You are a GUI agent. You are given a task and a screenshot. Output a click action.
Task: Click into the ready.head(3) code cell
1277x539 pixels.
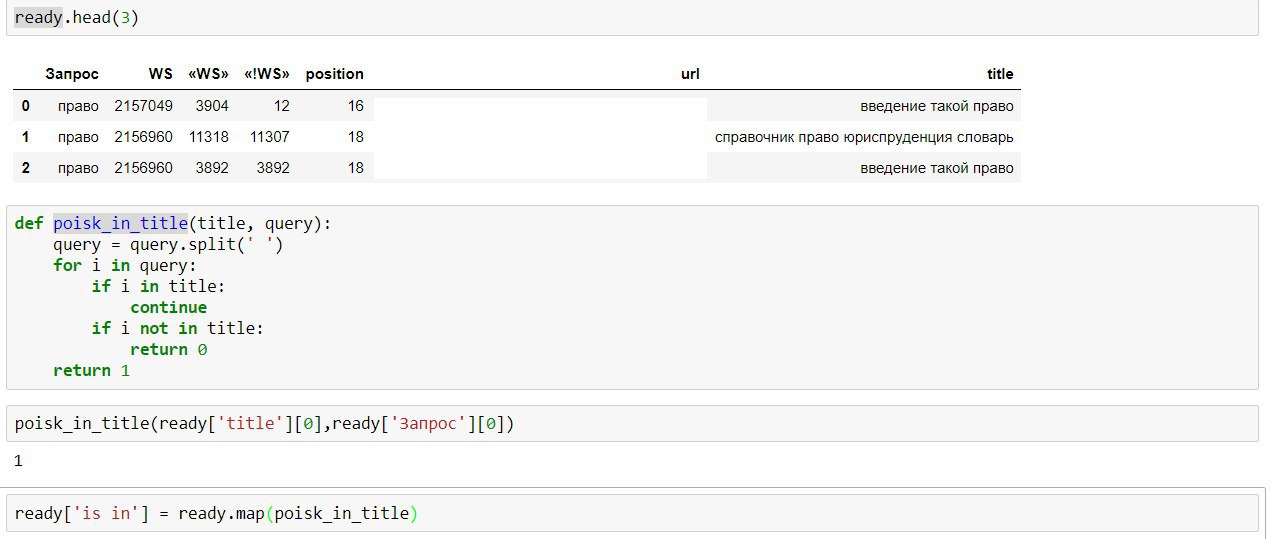[x=632, y=18]
